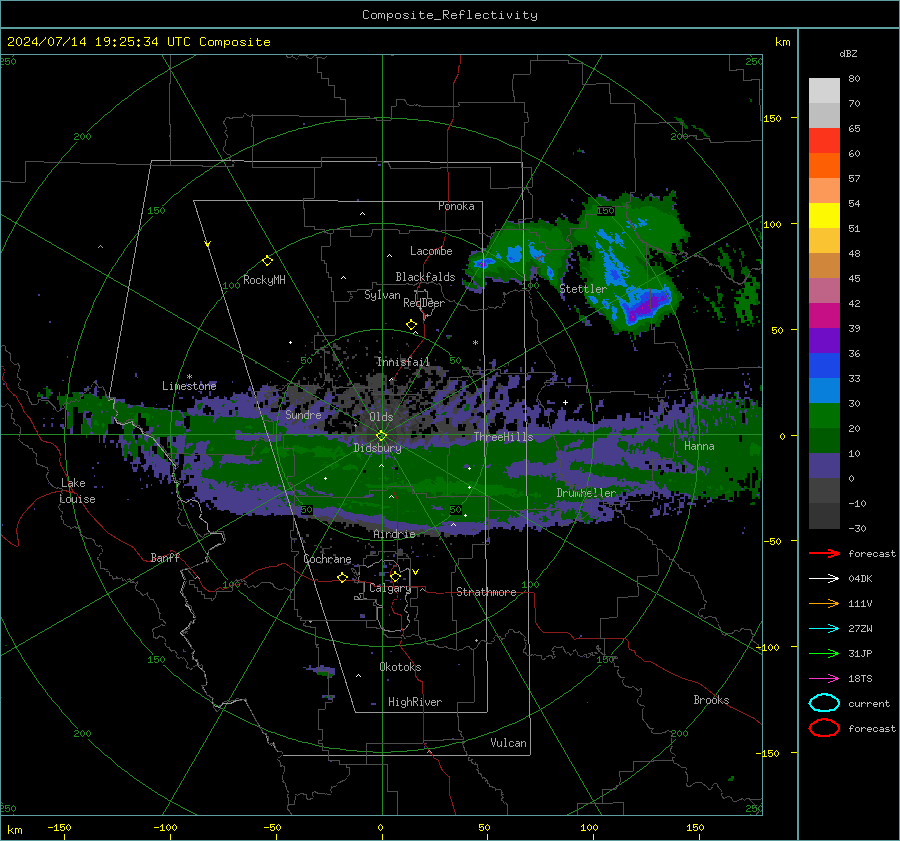The height and width of the screenshot is (841, 900).
Task: Click the red swatch under 65 dBZ
Action: (824, 141)
